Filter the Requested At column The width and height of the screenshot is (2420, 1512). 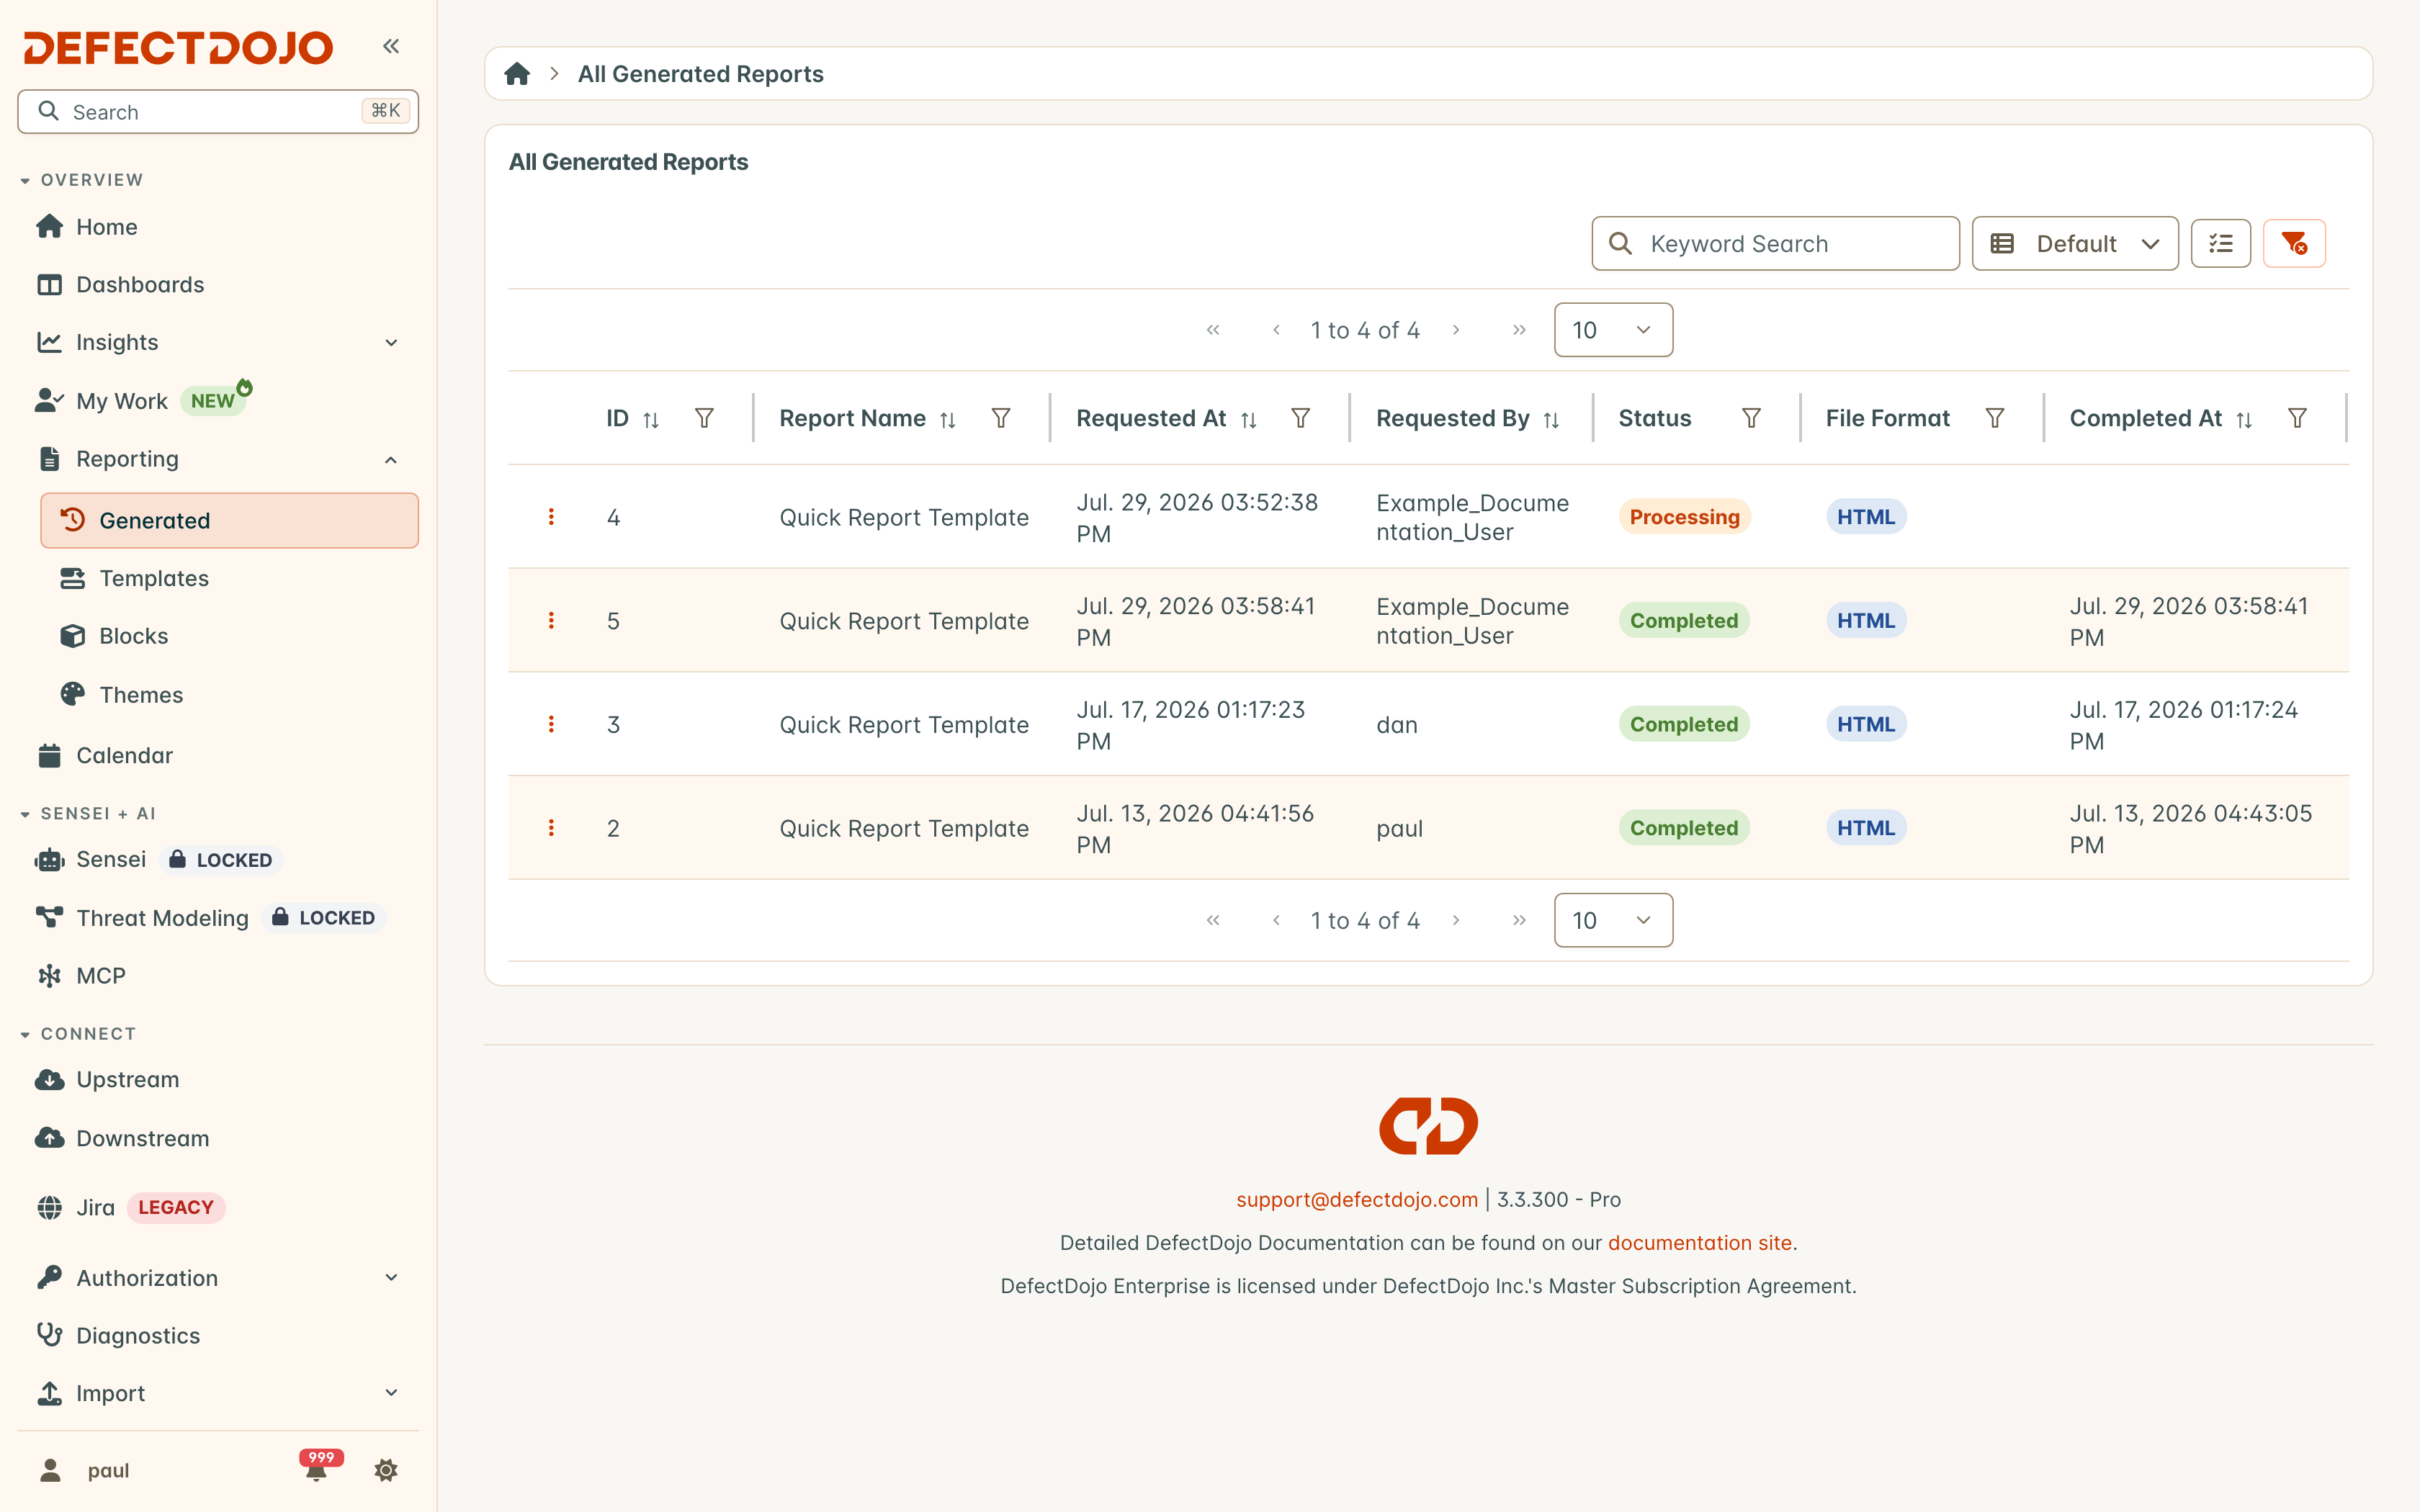pyautogui.click(x=1300, y=418)
